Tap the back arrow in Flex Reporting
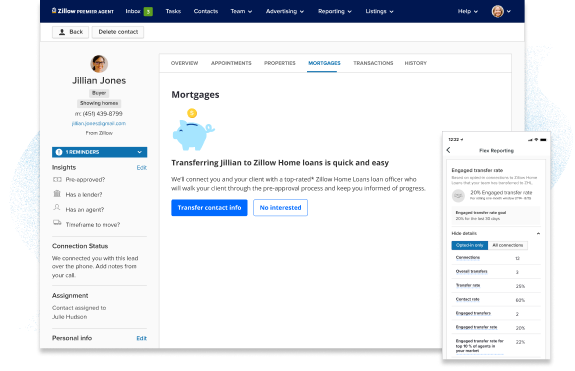Image resolution: width=575 pixels, height=371 pixels. (448, 150)
